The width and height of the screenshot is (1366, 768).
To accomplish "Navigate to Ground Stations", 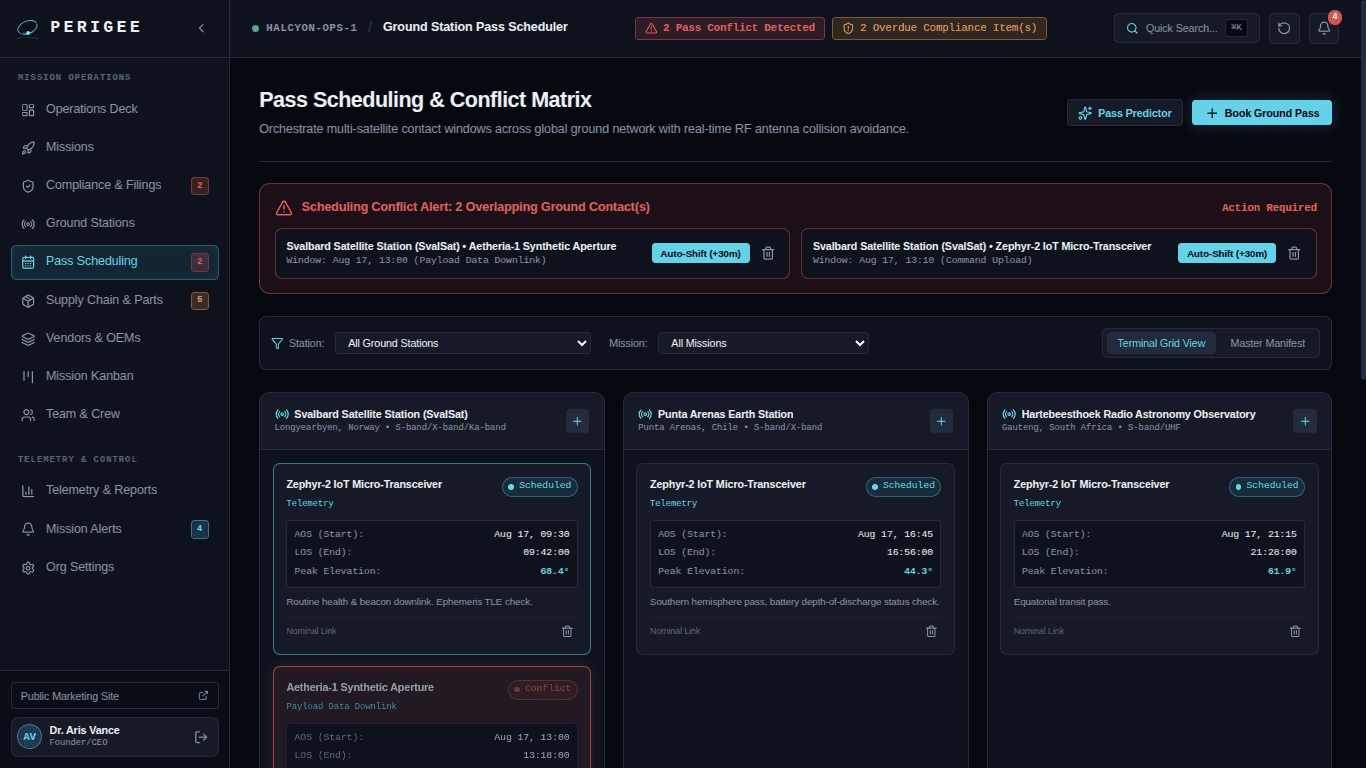I will 115,223.
